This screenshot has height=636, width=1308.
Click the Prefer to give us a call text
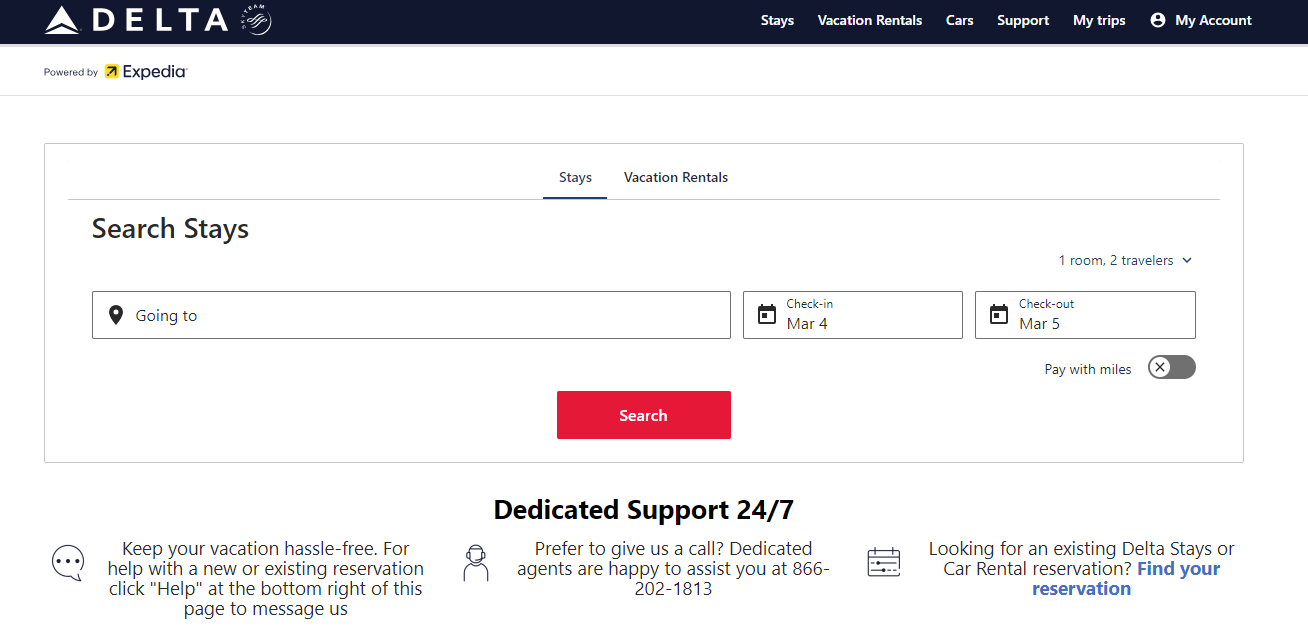(673, 569)
